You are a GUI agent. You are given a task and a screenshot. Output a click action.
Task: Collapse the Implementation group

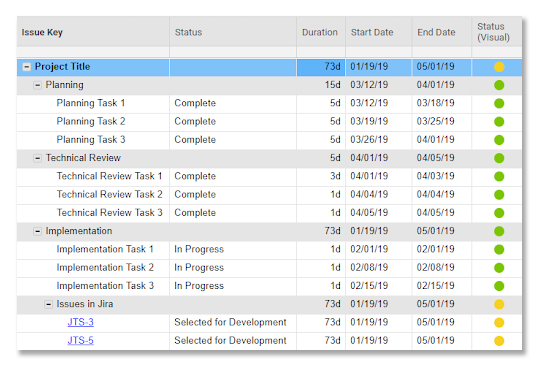(37, 231)
